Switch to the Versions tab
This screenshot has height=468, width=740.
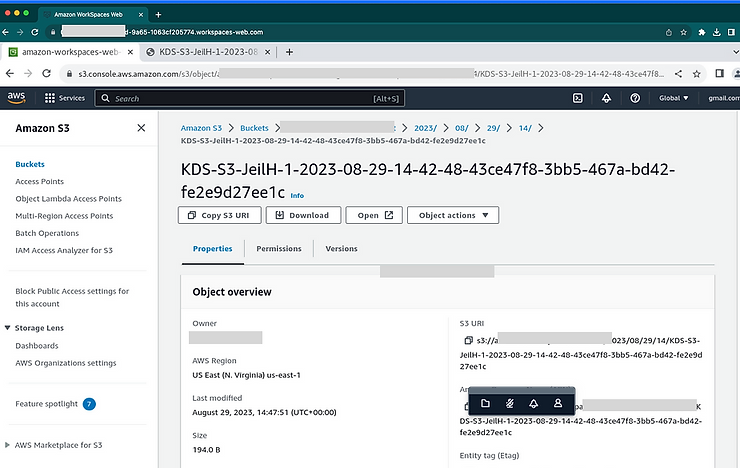[341, 249]
